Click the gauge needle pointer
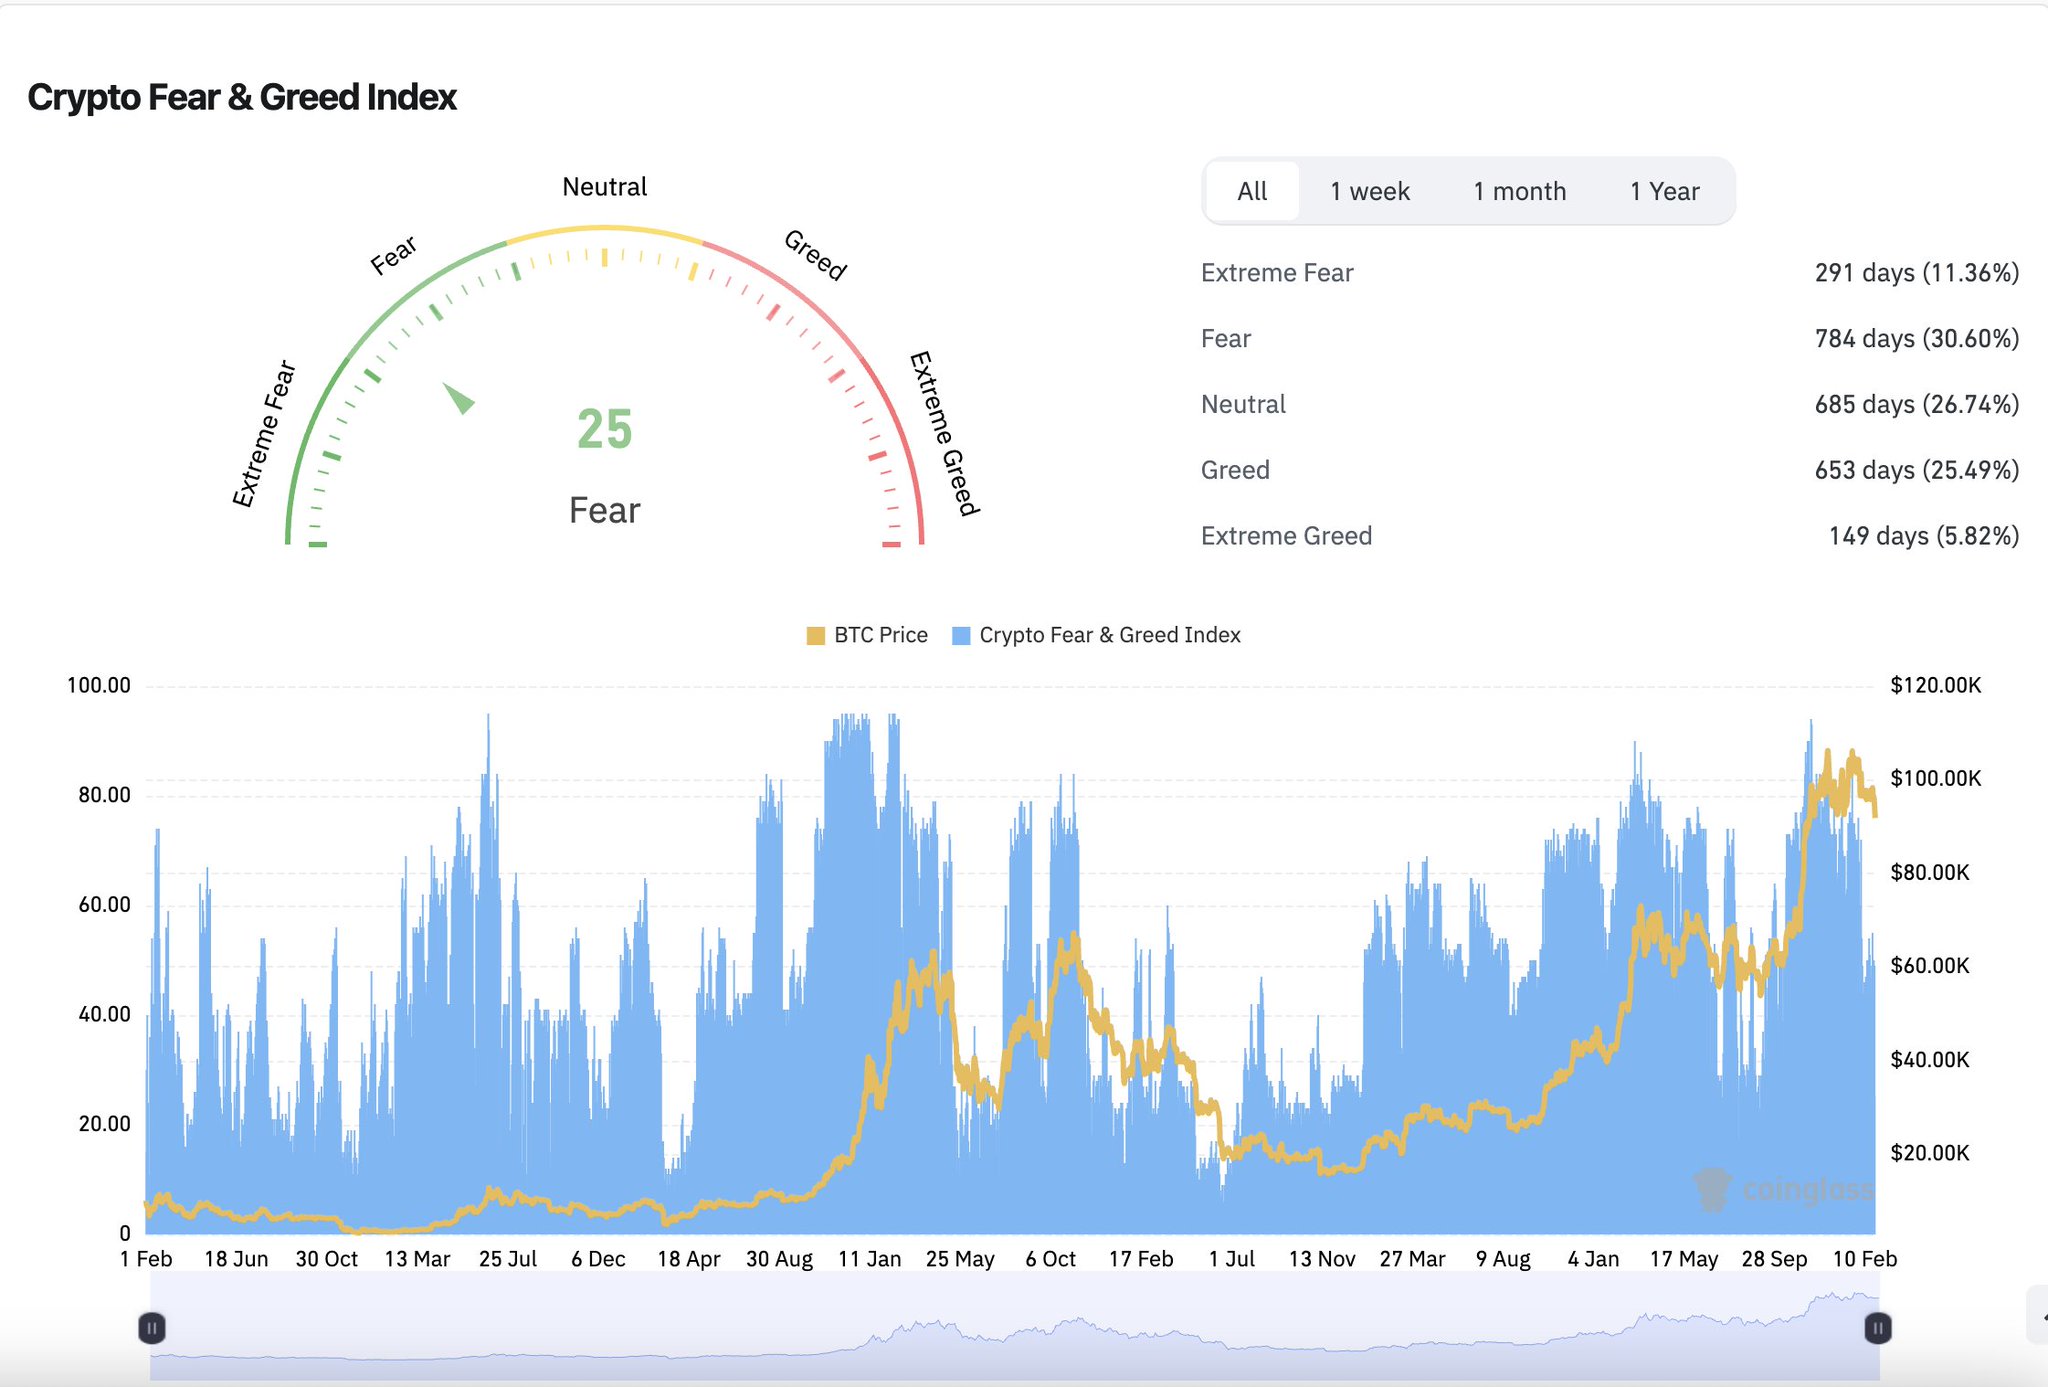2048x1387 pixels. coord(458,397)
